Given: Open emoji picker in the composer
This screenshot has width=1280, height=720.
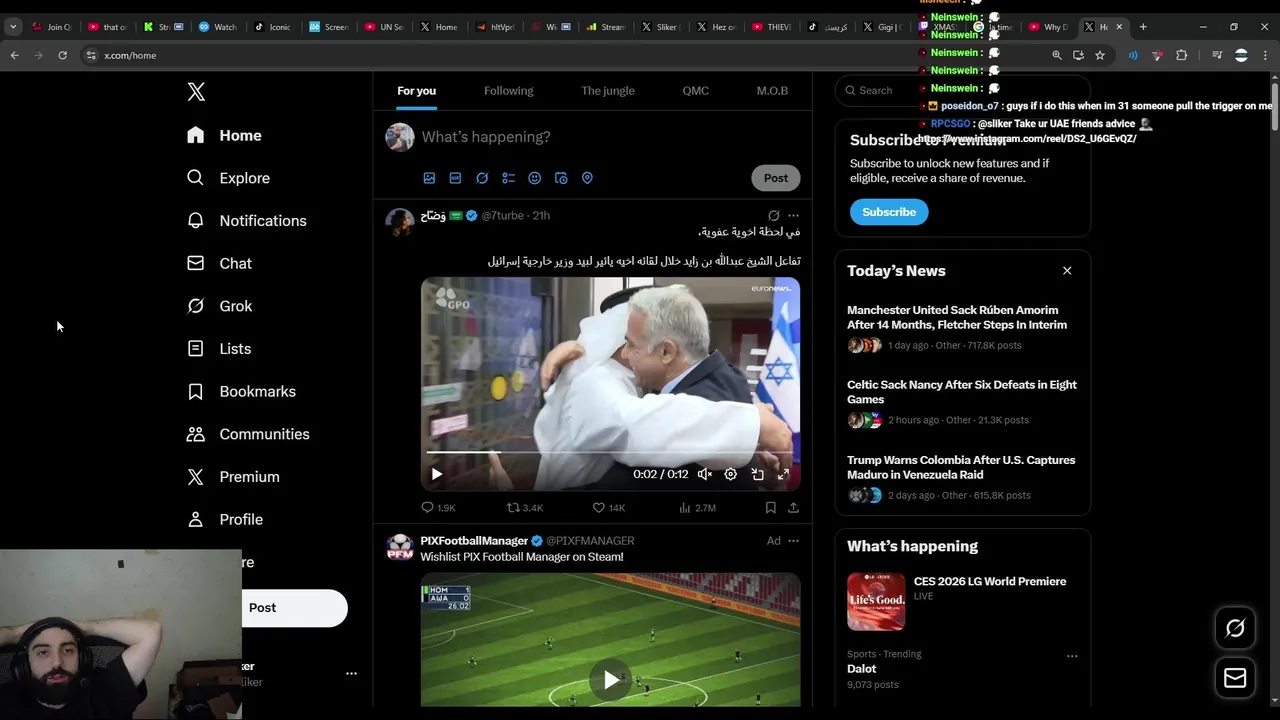Looking at the screenshot, I should (x=534, y=178).
